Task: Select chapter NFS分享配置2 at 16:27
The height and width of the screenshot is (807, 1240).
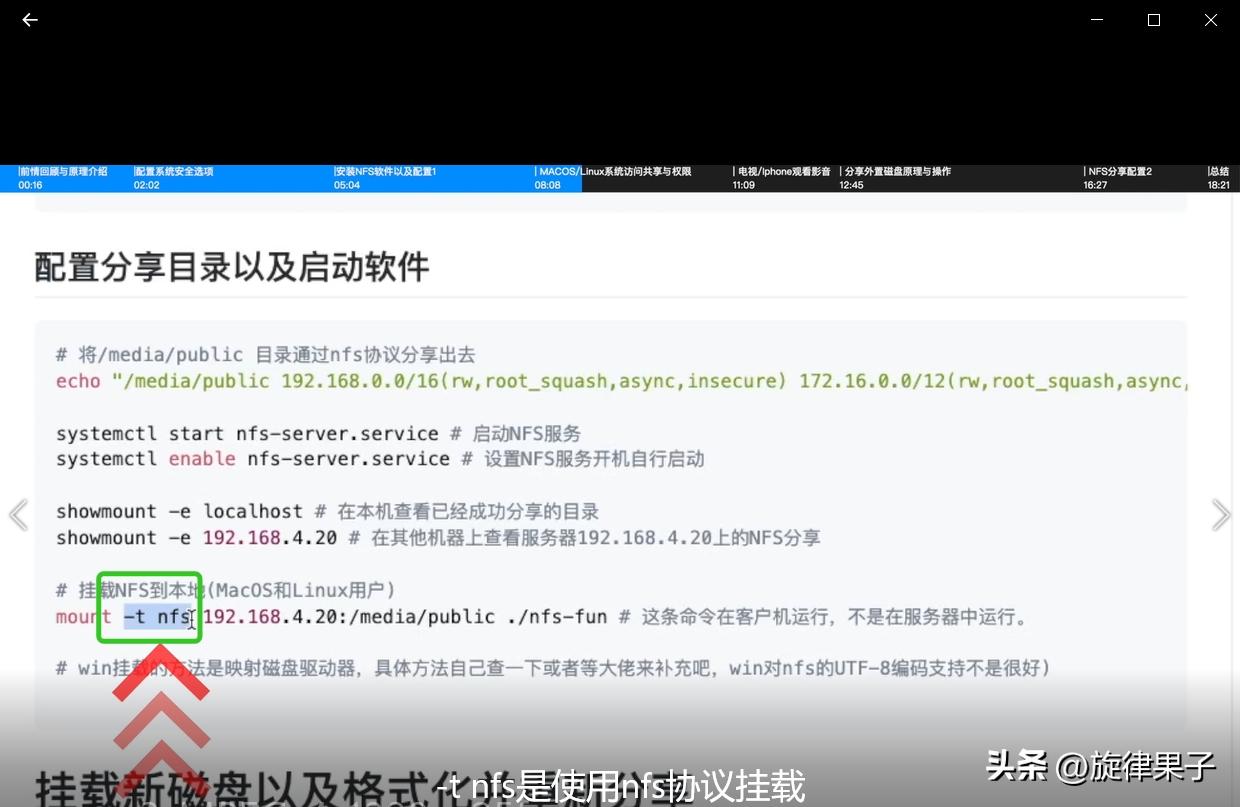Action: pos(1120,178)
